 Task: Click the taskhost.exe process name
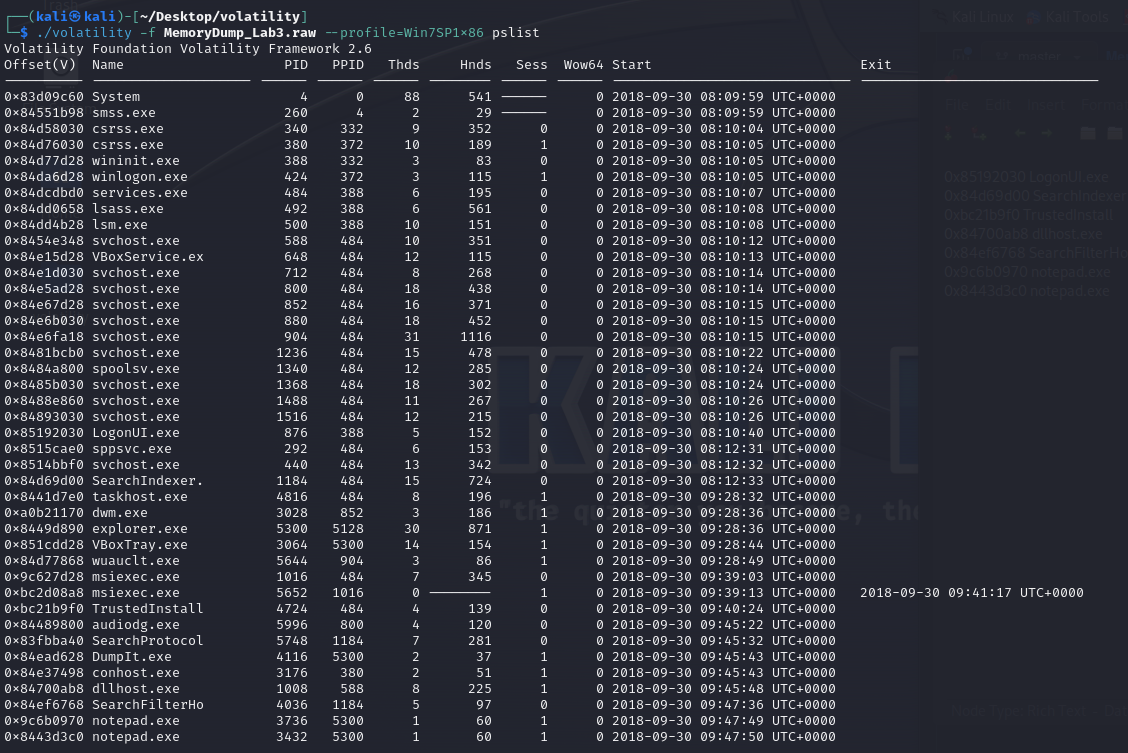pos(140,496)
